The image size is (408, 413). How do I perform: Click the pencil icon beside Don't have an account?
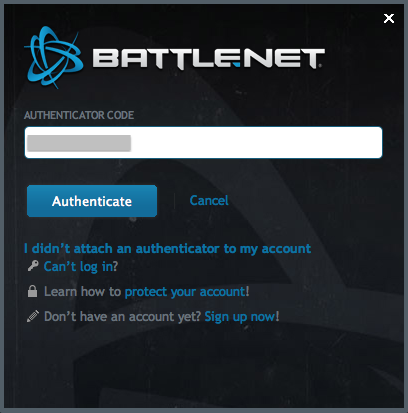(33, 316)
